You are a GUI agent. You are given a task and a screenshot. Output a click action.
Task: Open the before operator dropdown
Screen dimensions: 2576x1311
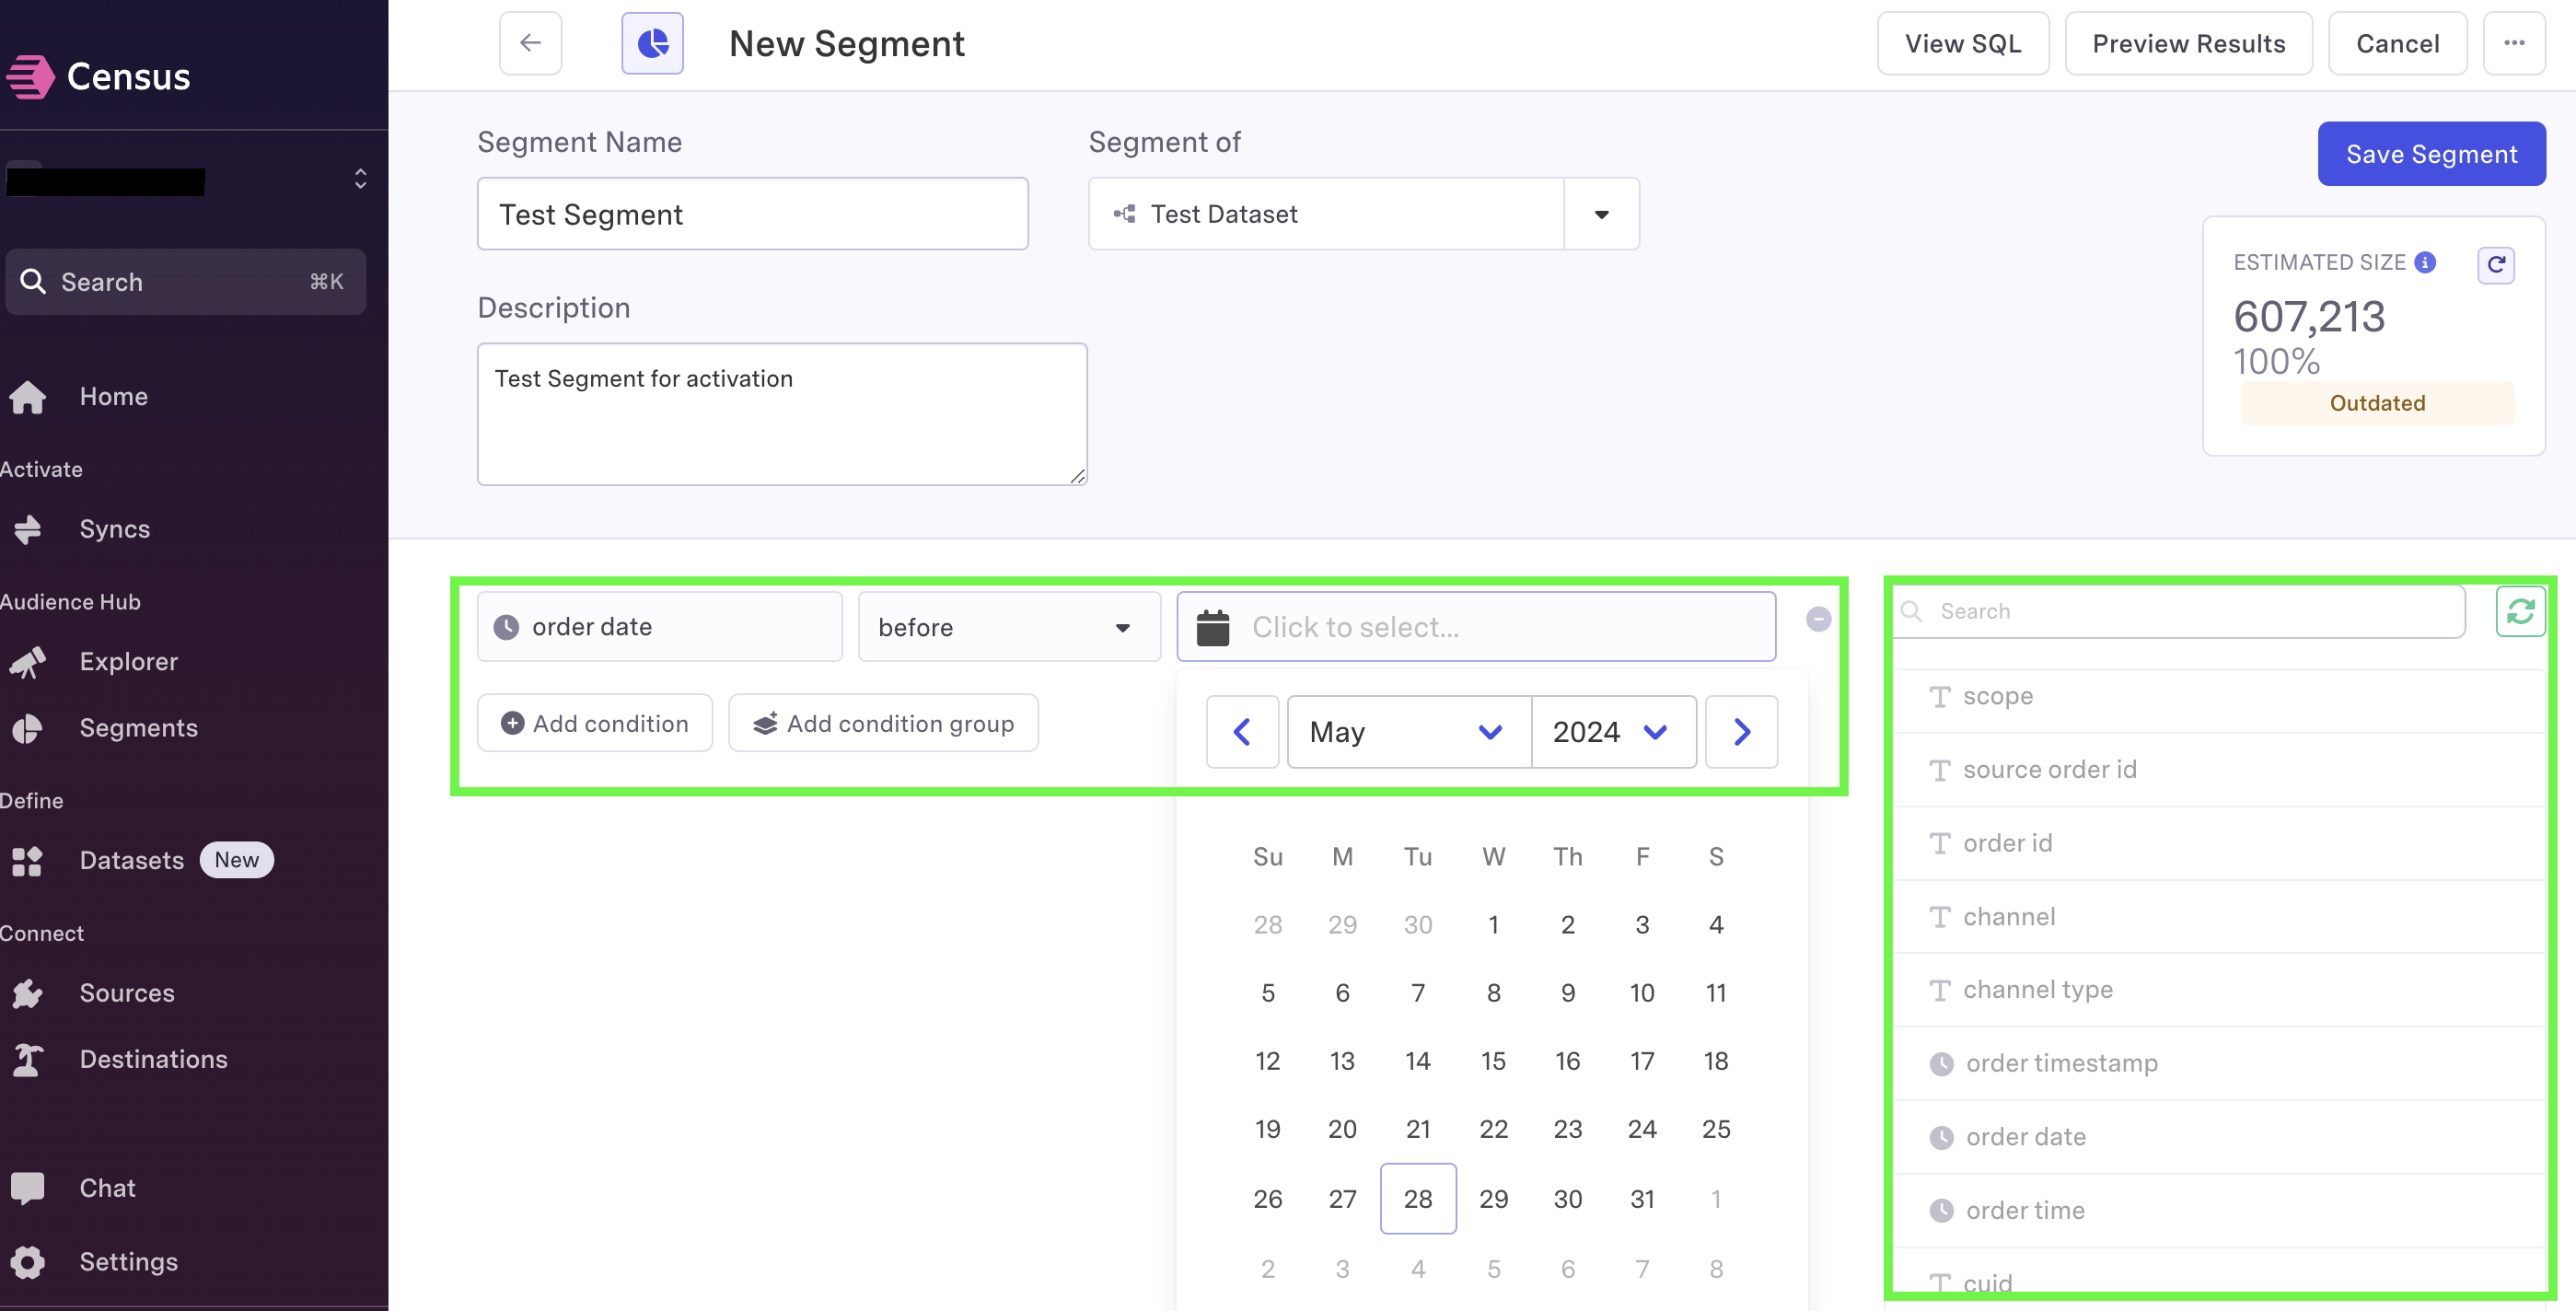click(x=1008, y=627)
